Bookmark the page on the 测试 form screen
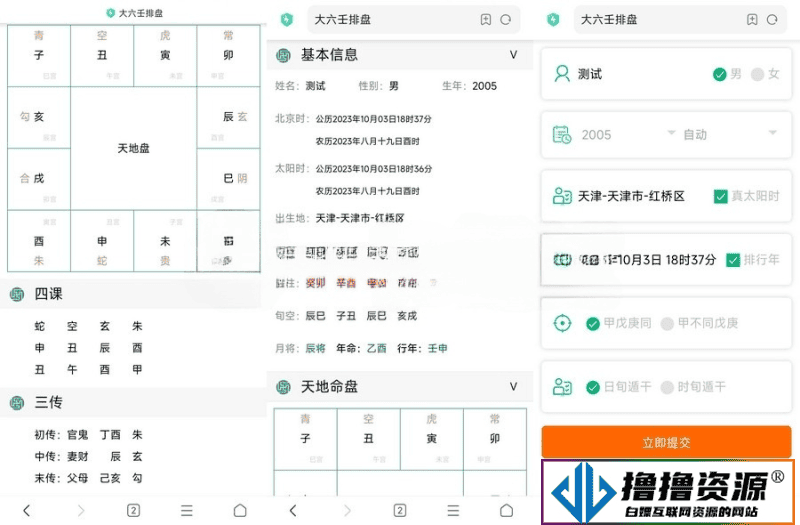The width and height of the screenshot is (800, 525). (752, 19)
